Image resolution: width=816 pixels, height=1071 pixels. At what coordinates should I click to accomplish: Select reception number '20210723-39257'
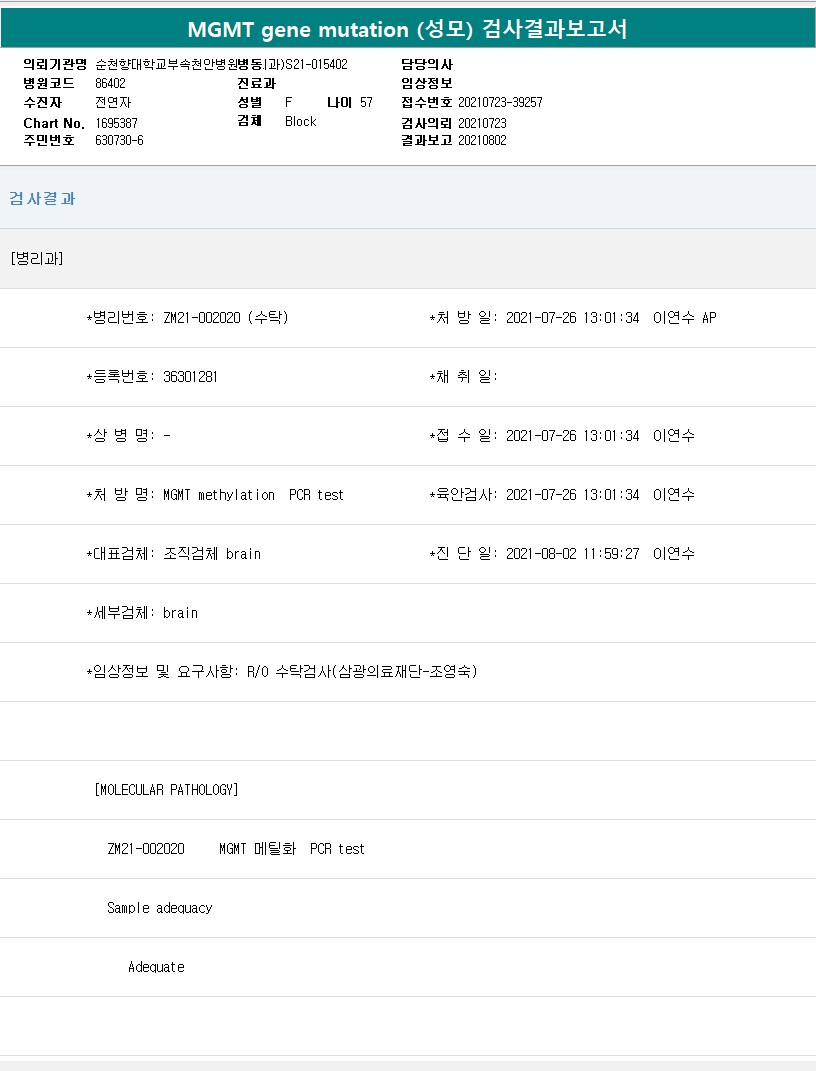(500, 102)
